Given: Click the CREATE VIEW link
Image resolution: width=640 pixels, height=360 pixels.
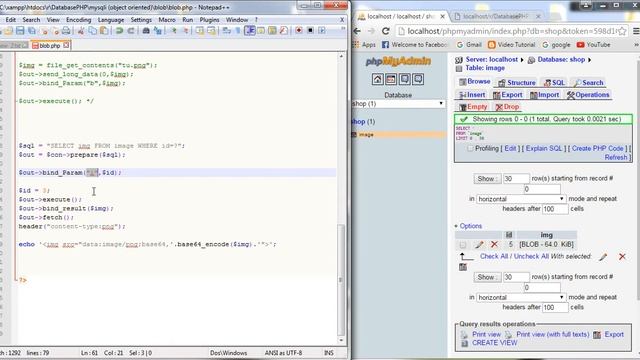Looking at the screenshot, I should [494, 343].
